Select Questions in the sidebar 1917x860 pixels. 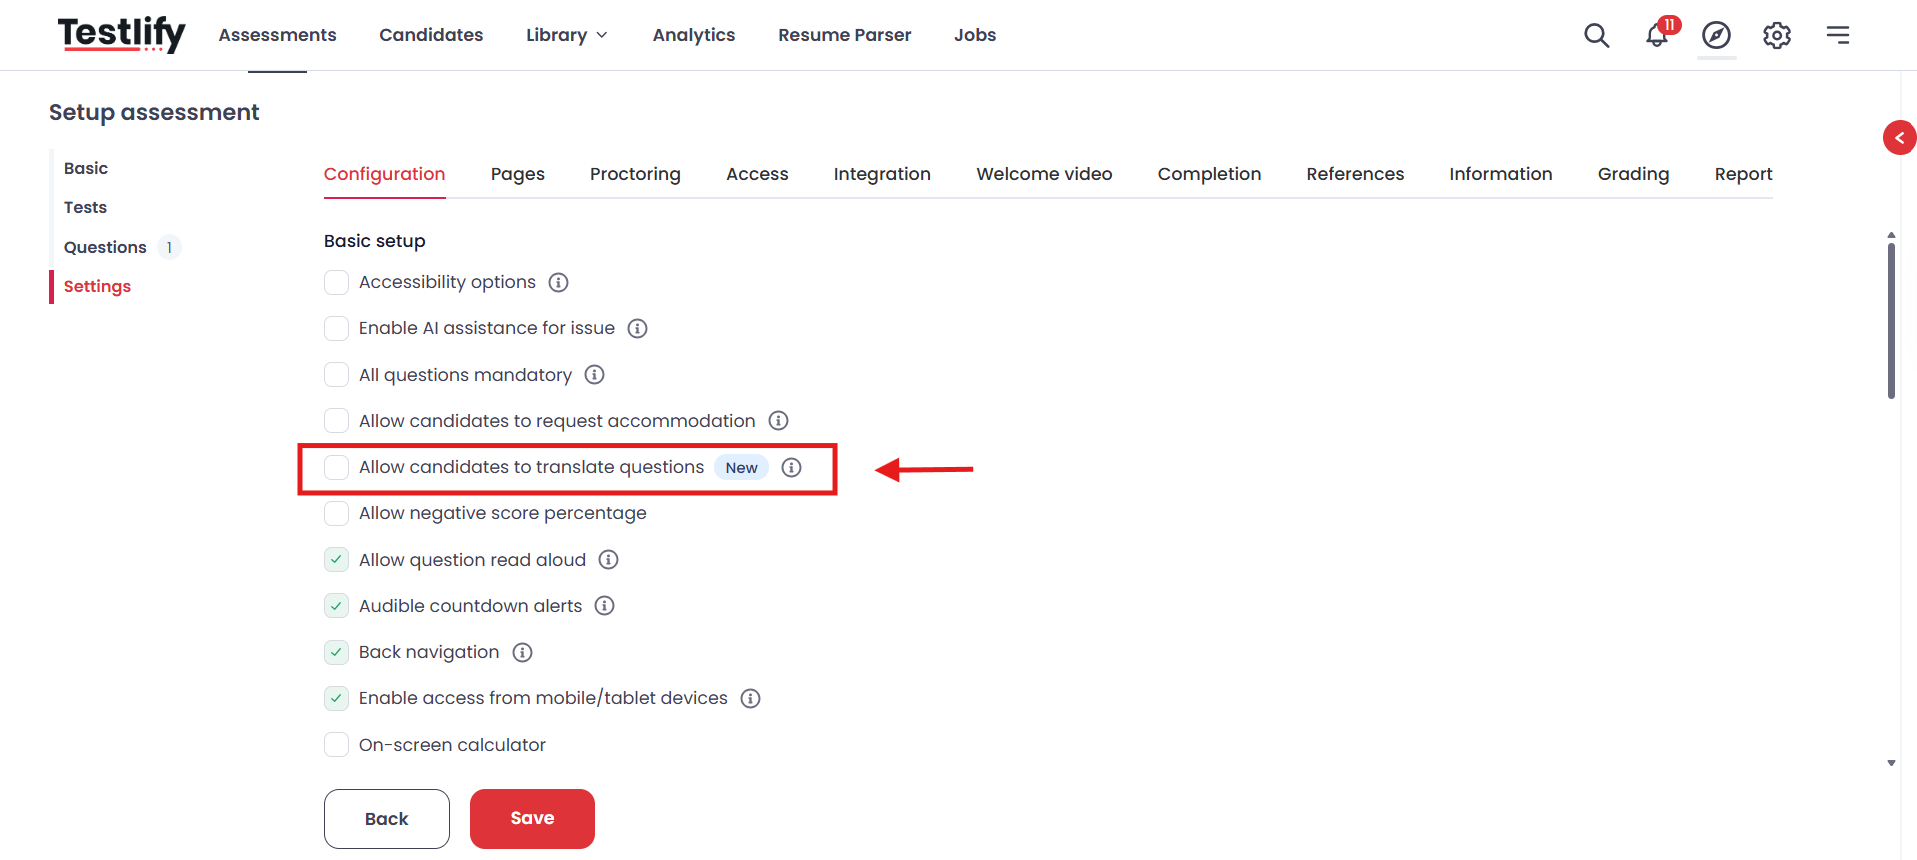click(x=105, y=247)
